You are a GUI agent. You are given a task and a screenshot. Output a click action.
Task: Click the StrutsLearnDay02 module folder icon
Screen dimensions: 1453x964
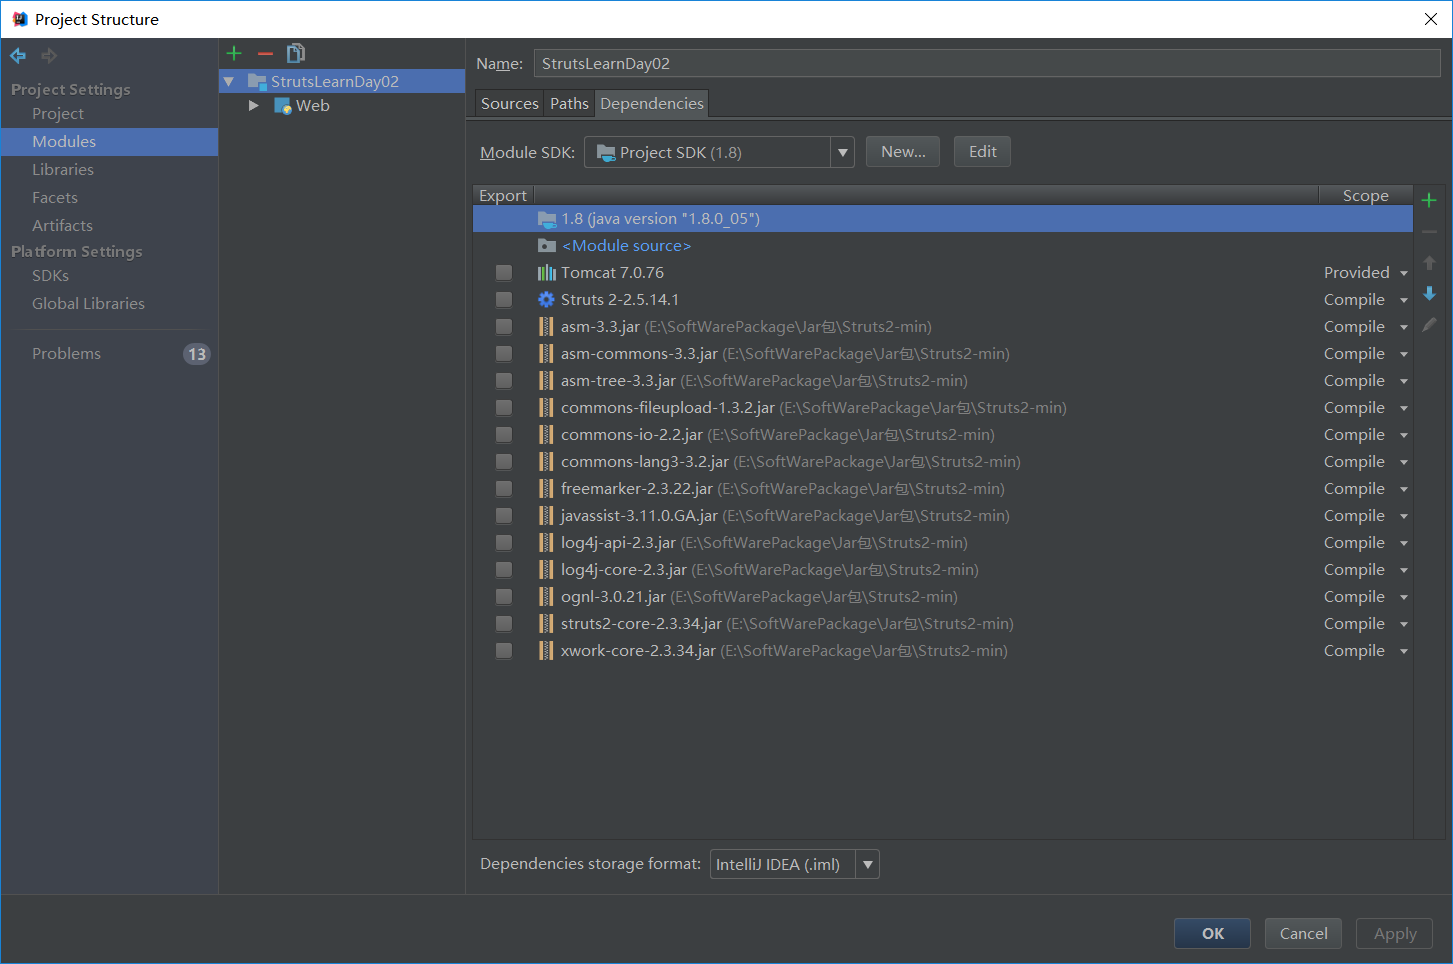(x=256, y=82)
